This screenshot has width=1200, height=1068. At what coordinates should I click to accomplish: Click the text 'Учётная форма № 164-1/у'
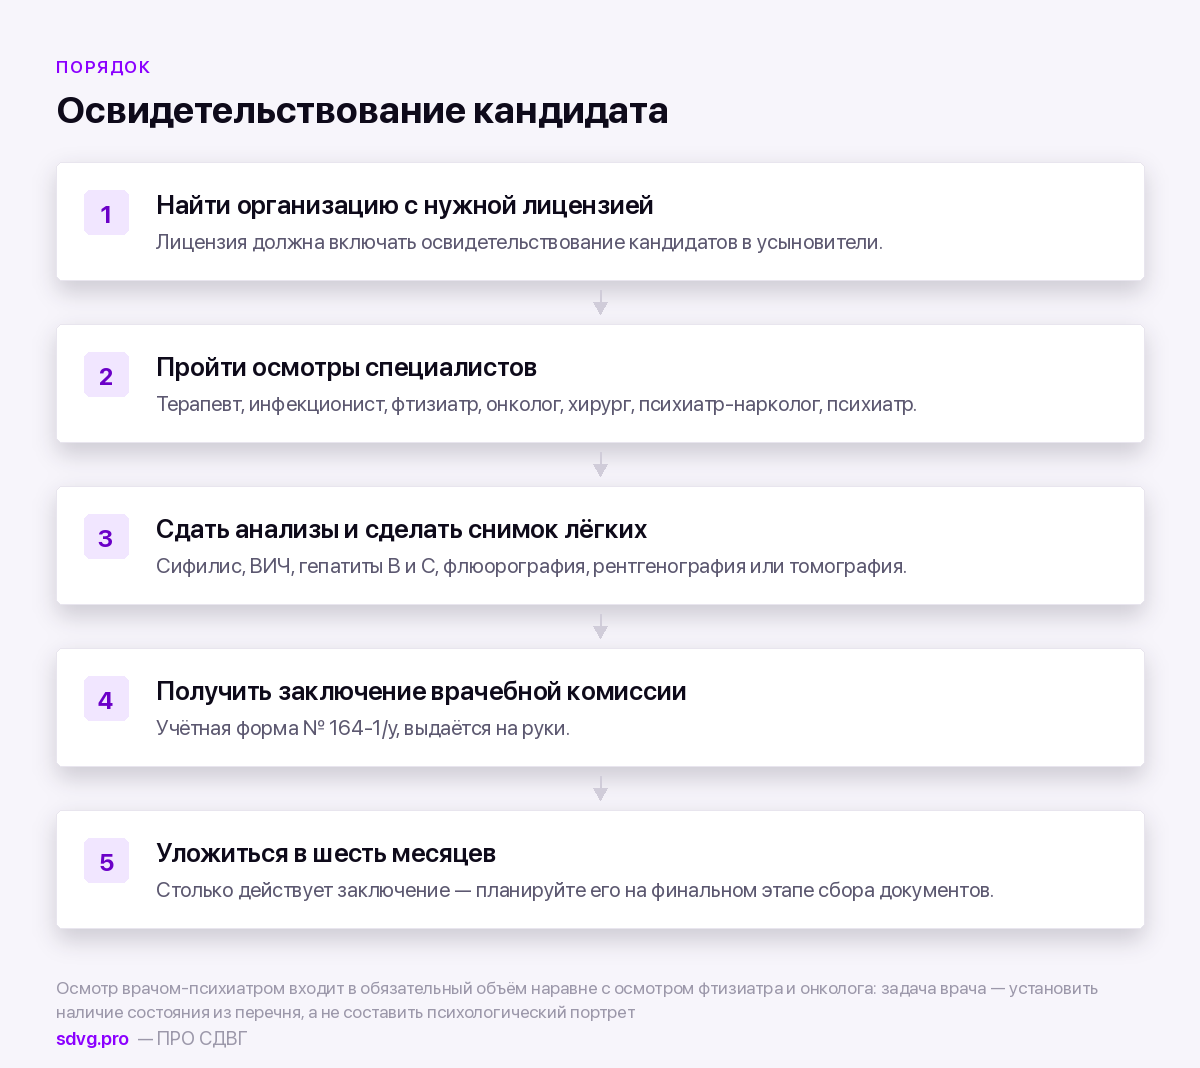(x=277, y=728)
